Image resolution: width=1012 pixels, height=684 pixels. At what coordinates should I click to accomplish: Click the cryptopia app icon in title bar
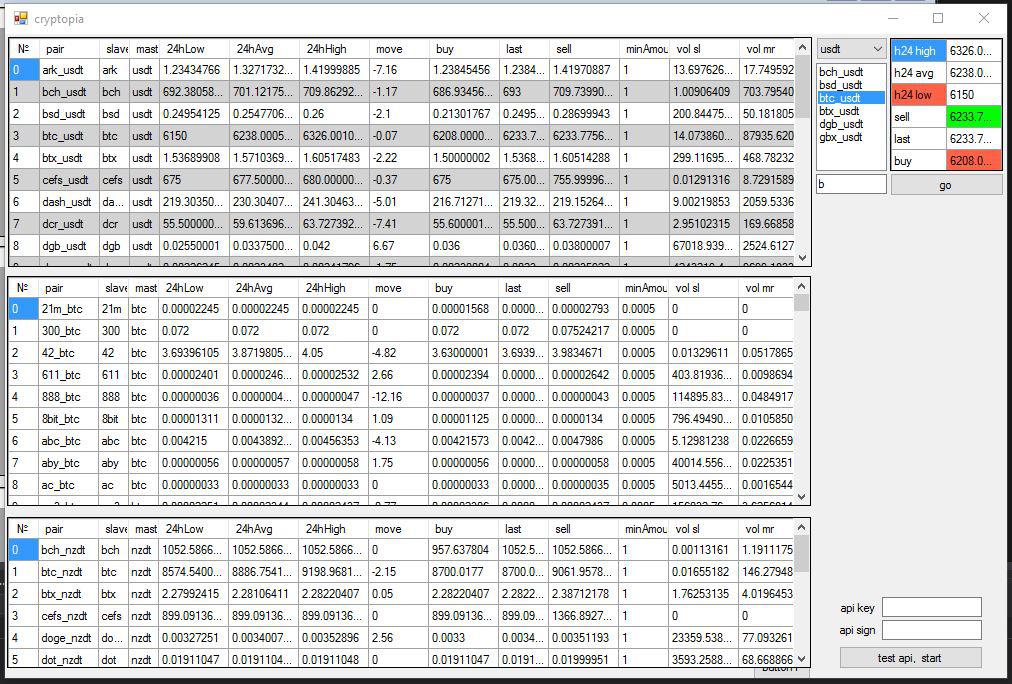(21, 18)
